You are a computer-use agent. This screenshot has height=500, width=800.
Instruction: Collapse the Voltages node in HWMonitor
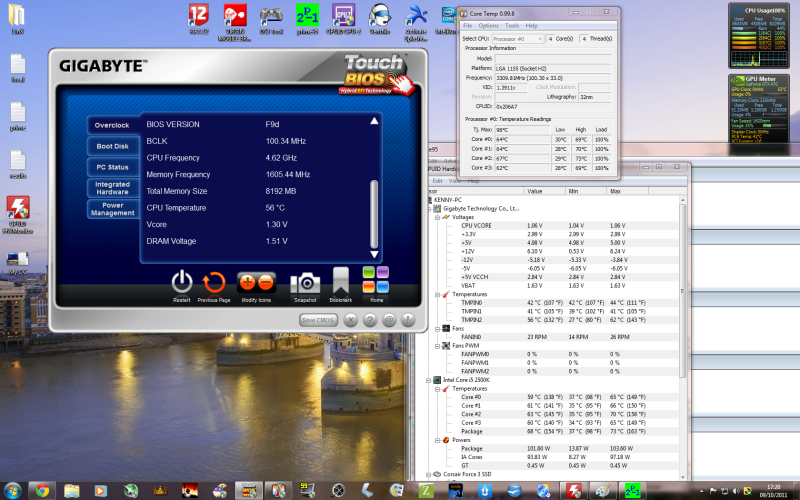(437, 217)
